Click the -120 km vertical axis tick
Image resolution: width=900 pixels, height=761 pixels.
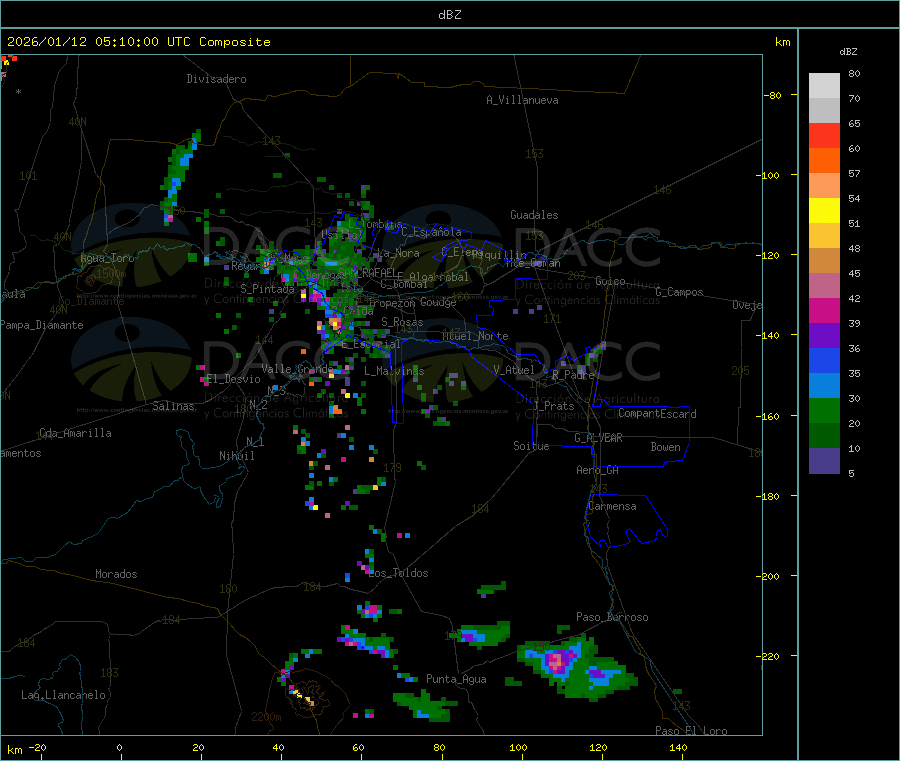770,255
